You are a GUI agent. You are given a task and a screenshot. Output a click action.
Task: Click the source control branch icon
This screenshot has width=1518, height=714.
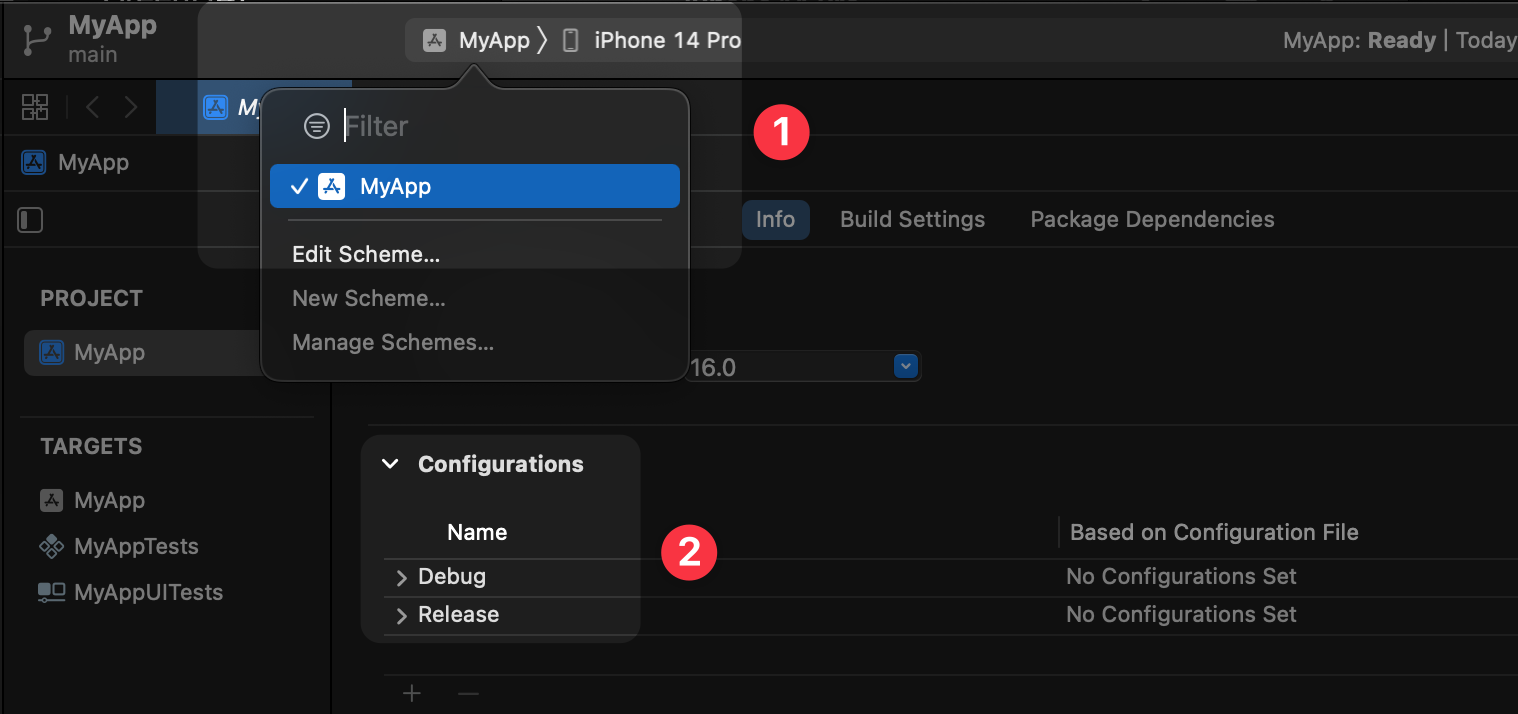tap(38, 40)
